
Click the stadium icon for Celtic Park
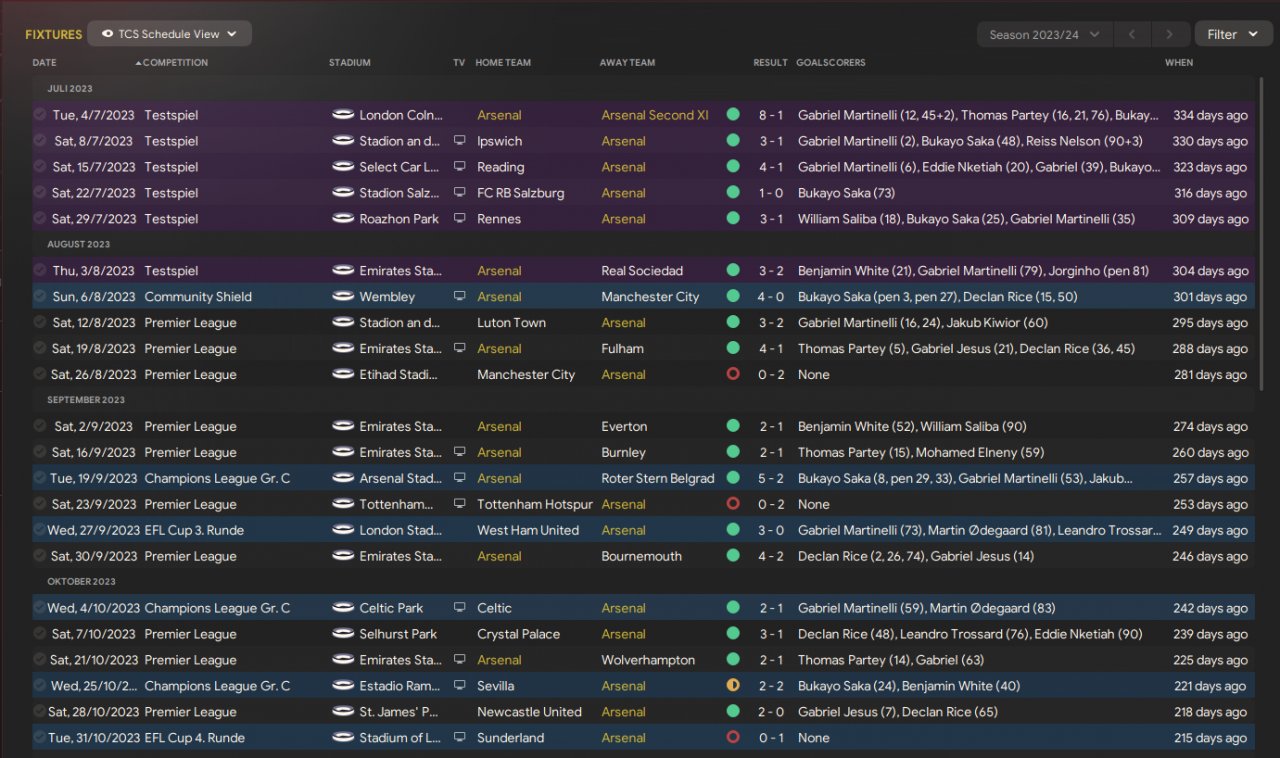coord(343,608)
